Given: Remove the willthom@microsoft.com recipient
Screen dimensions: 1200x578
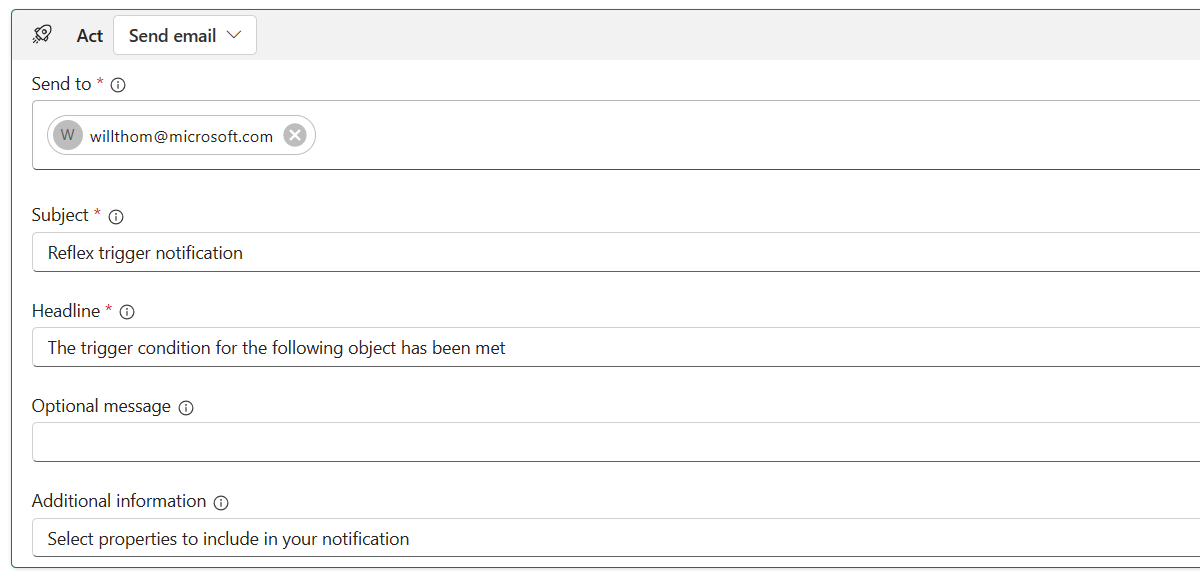Looking at the screenshot, I should pos(294,136).
